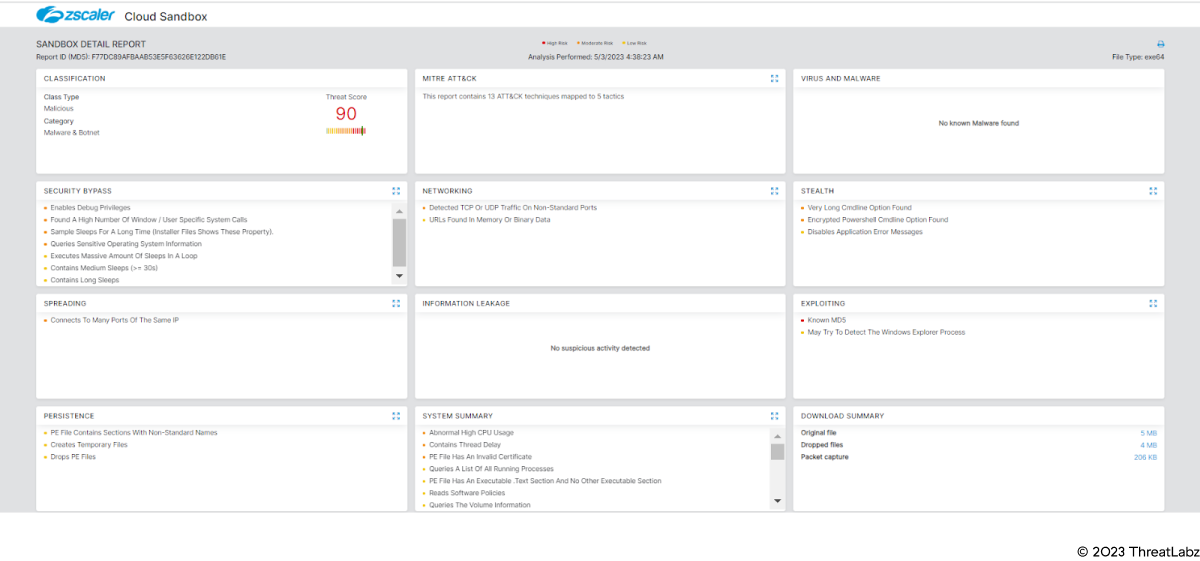The height and width of the screenshot is (561, 1200).
Task: Click the Security Bypass scrollbar thumb
Action: point(399,240)
